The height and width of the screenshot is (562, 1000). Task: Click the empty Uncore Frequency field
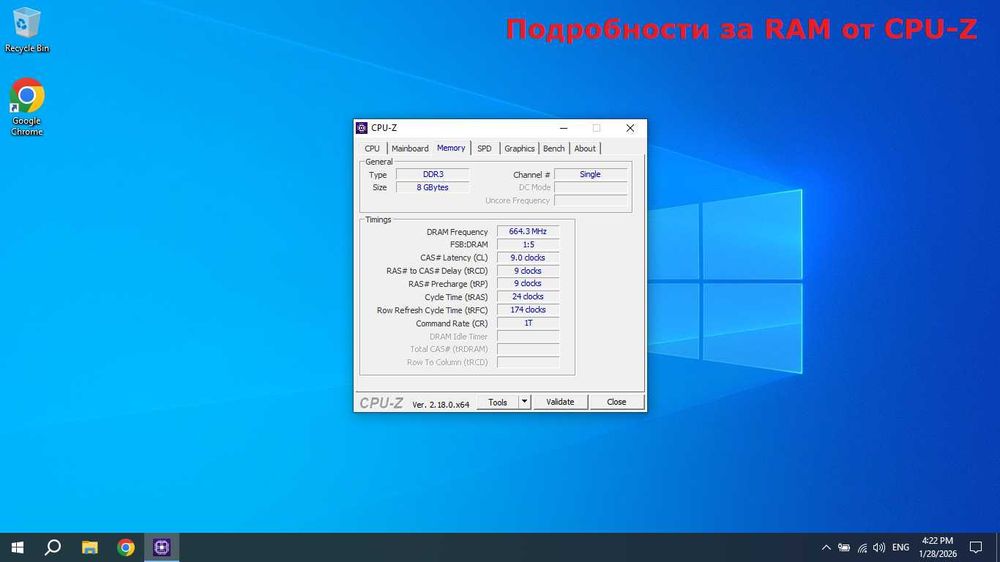[x=590, y=200]
